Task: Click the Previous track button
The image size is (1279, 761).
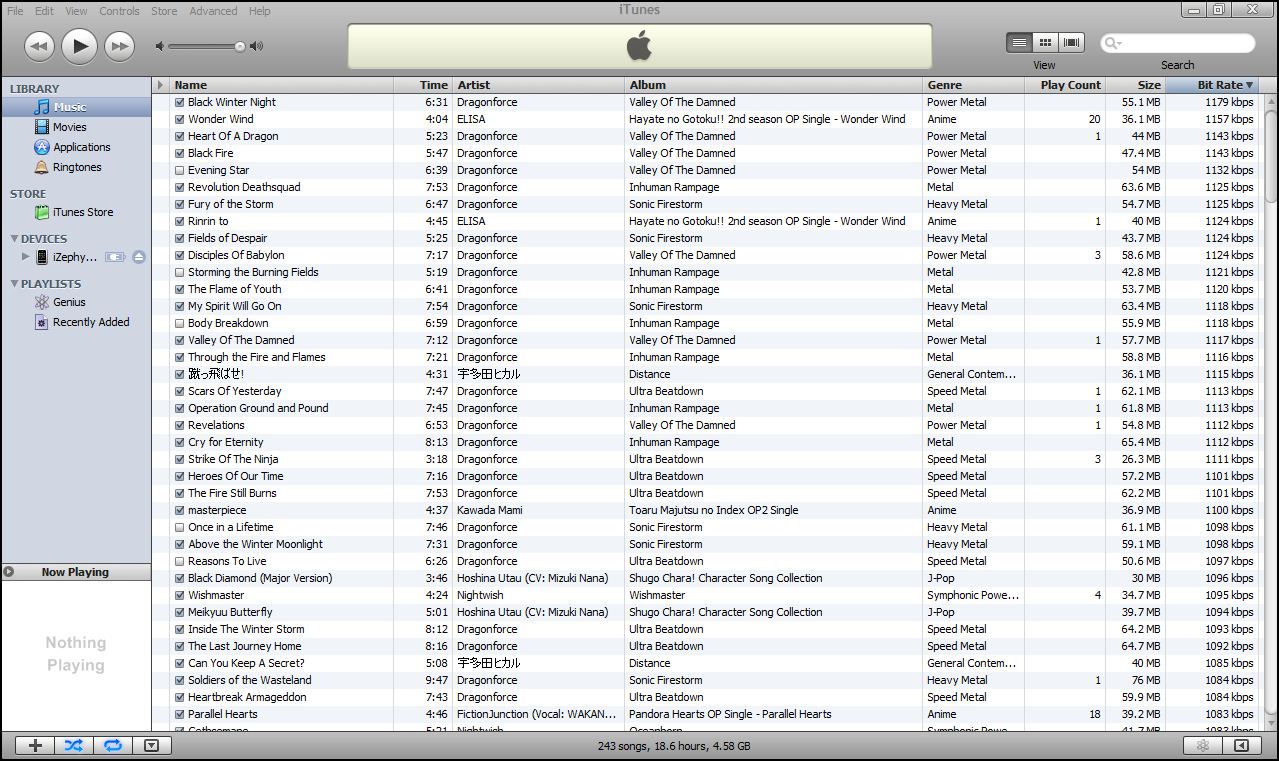Action: coord(39,46)
